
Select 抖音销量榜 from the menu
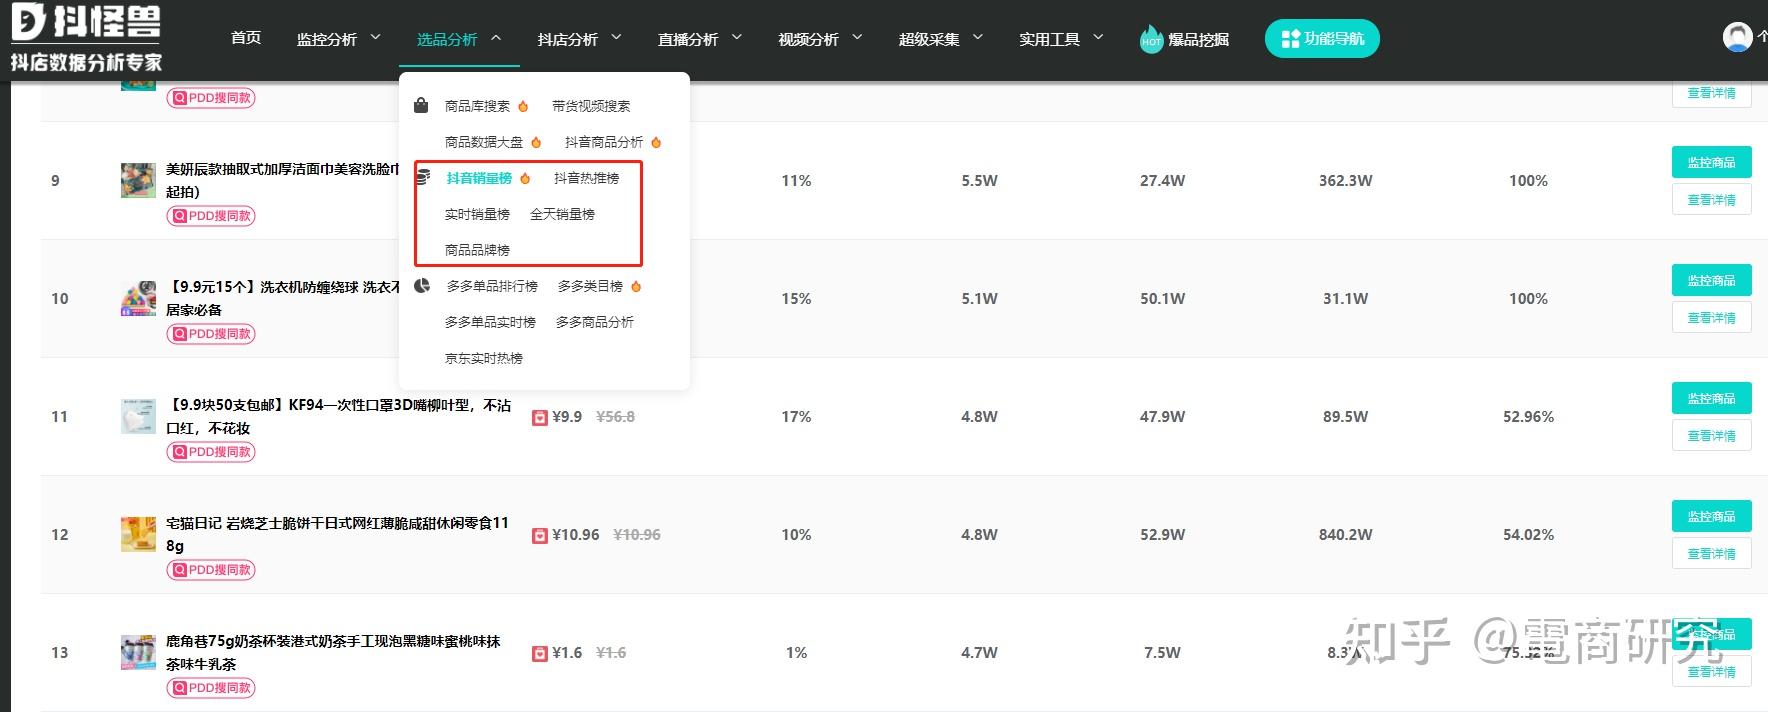[479, 178]
